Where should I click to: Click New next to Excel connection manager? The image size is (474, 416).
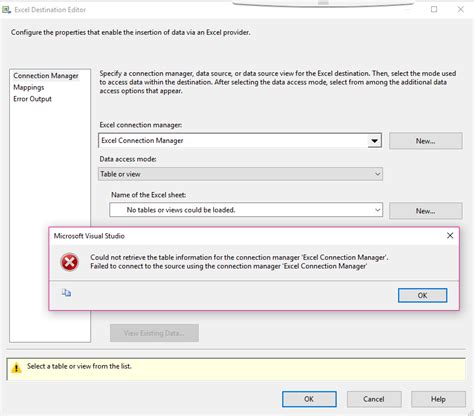tap(426, 141)
